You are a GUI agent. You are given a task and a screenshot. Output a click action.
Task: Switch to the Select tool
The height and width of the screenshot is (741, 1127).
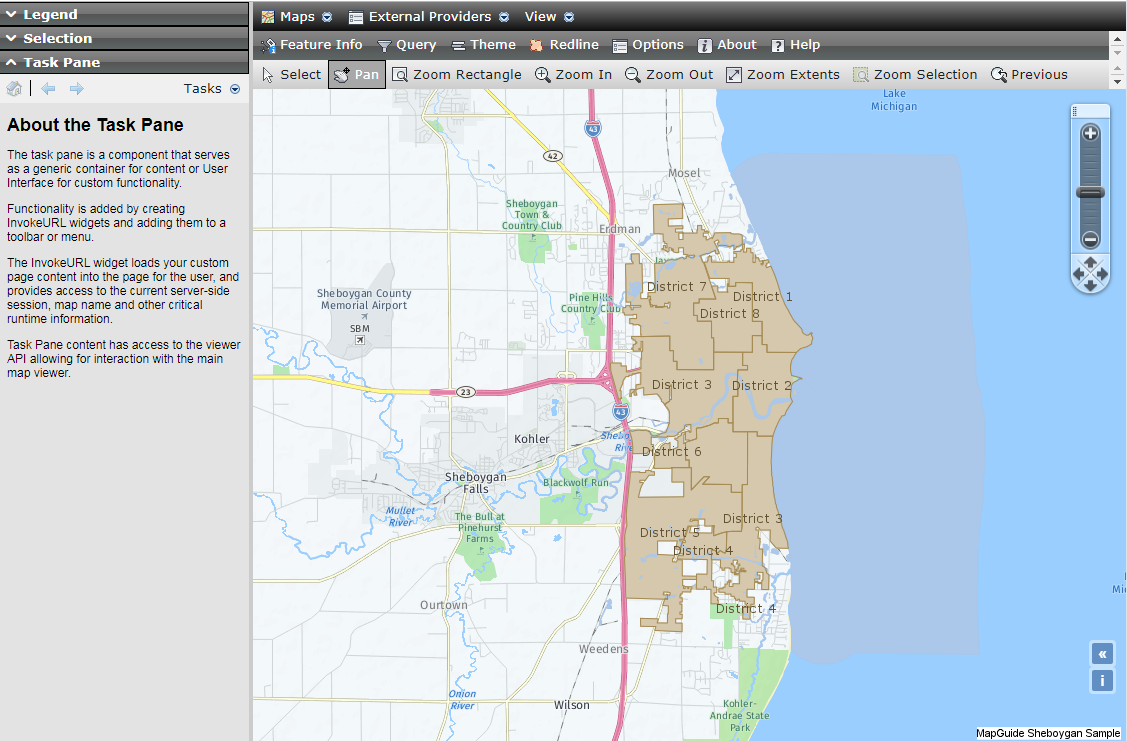tap(290, 73)
